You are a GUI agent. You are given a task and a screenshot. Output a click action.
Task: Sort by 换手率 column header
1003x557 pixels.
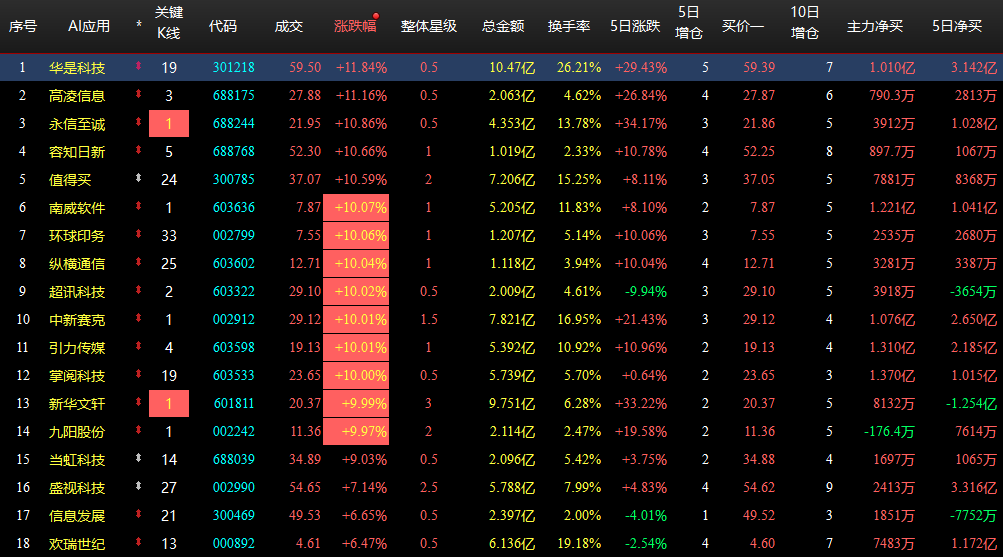point(569,26)
